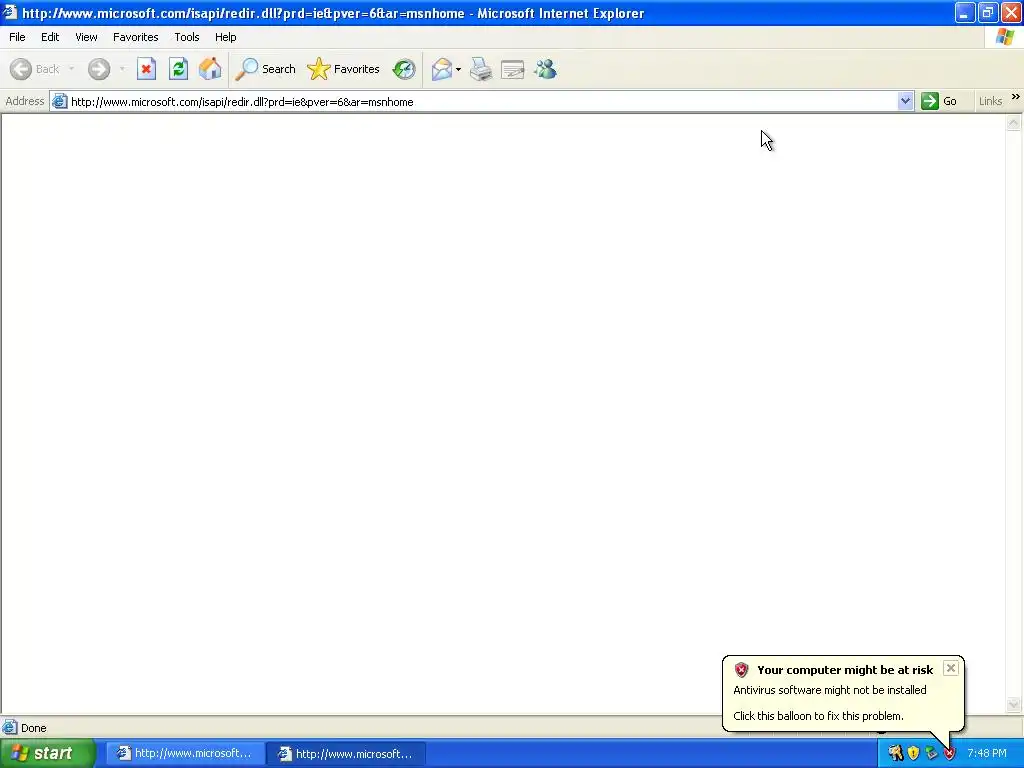1024x768 pixels.
Task: Minimize the Internet Explorer window
Action: tap(965, 12)
